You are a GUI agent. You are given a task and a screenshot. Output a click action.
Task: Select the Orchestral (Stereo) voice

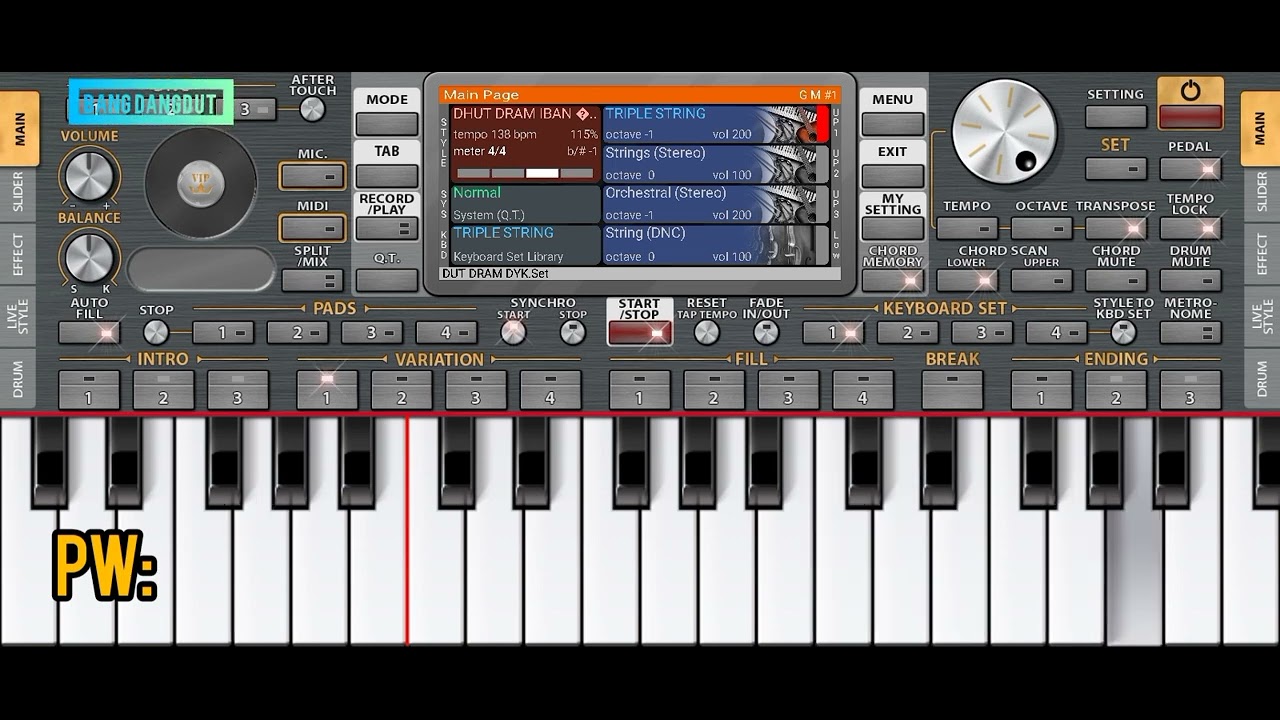(716, 205)
